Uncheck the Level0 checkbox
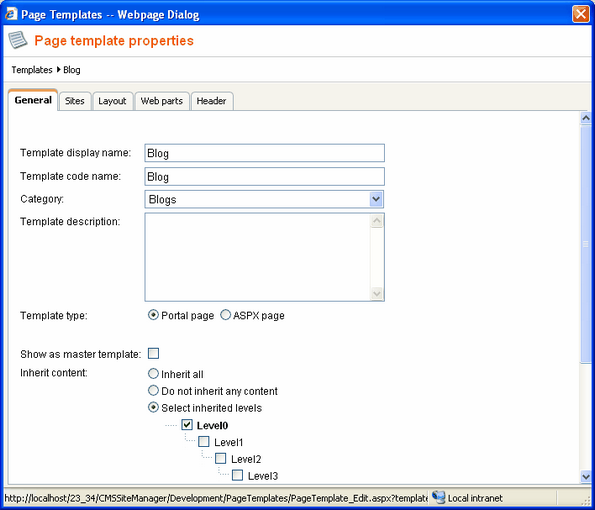Screen dimensions: 595x510 click(187, 425)
